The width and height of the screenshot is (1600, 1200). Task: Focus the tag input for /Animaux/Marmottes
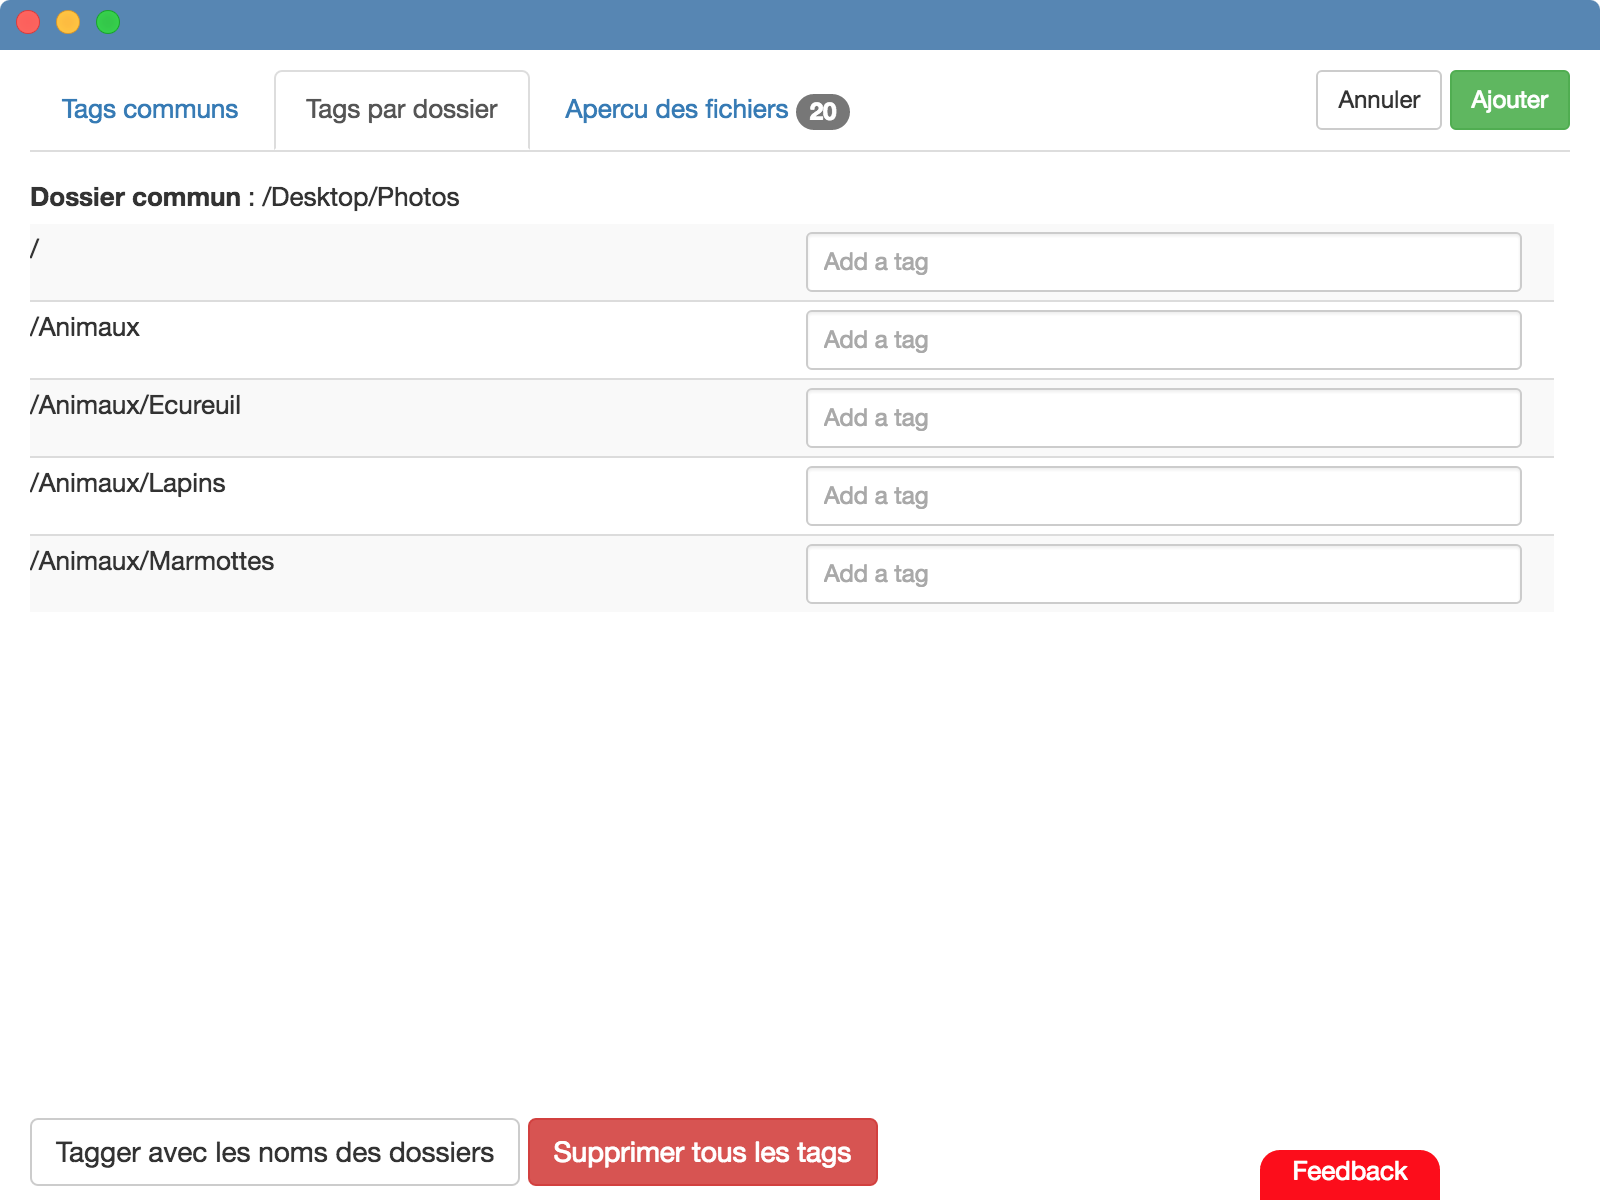[1163, 574]
